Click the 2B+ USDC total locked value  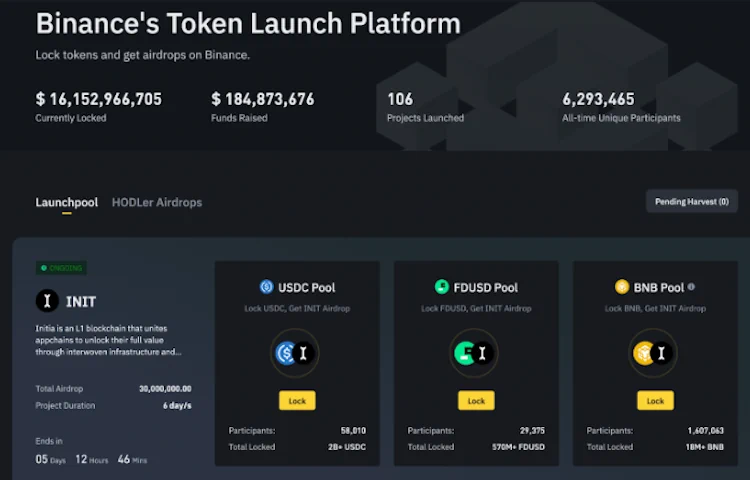(x=347, y=447)
